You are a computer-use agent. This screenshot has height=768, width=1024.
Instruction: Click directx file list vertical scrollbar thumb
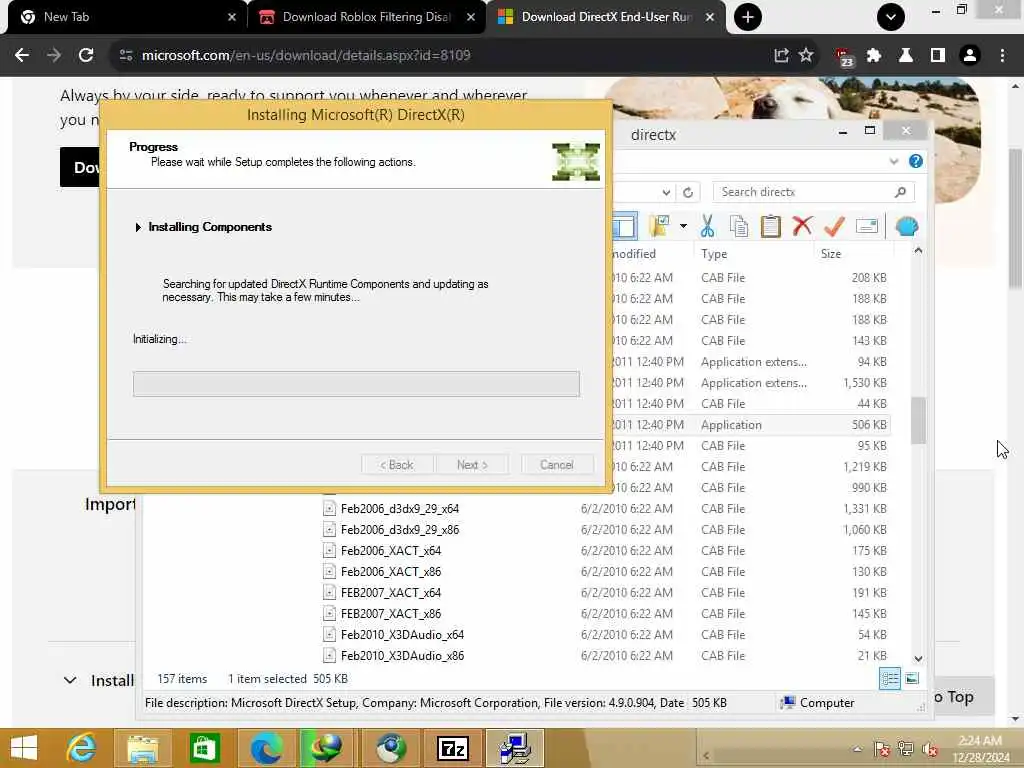tap(918, 420)
